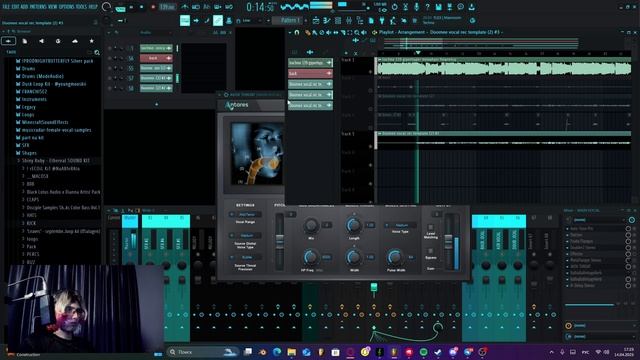Screen dimensions: 640x360
Task: Open File Explorer from the taskbar
Action: tap(291, 352)
